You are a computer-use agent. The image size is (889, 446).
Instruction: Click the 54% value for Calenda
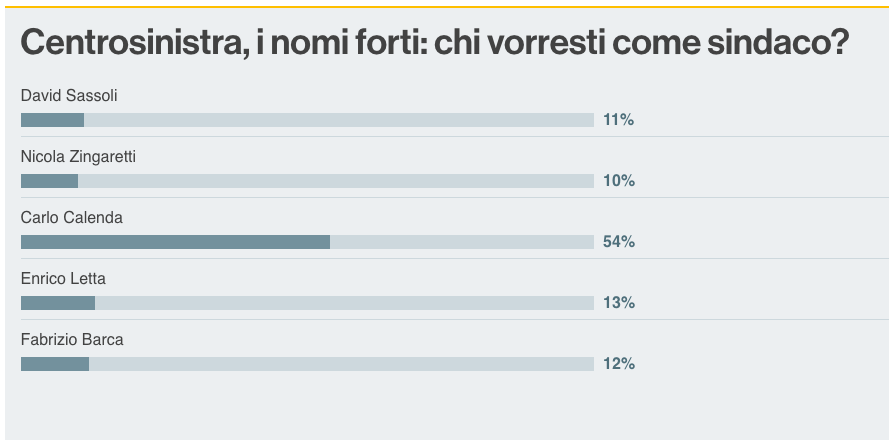[619, 242]
